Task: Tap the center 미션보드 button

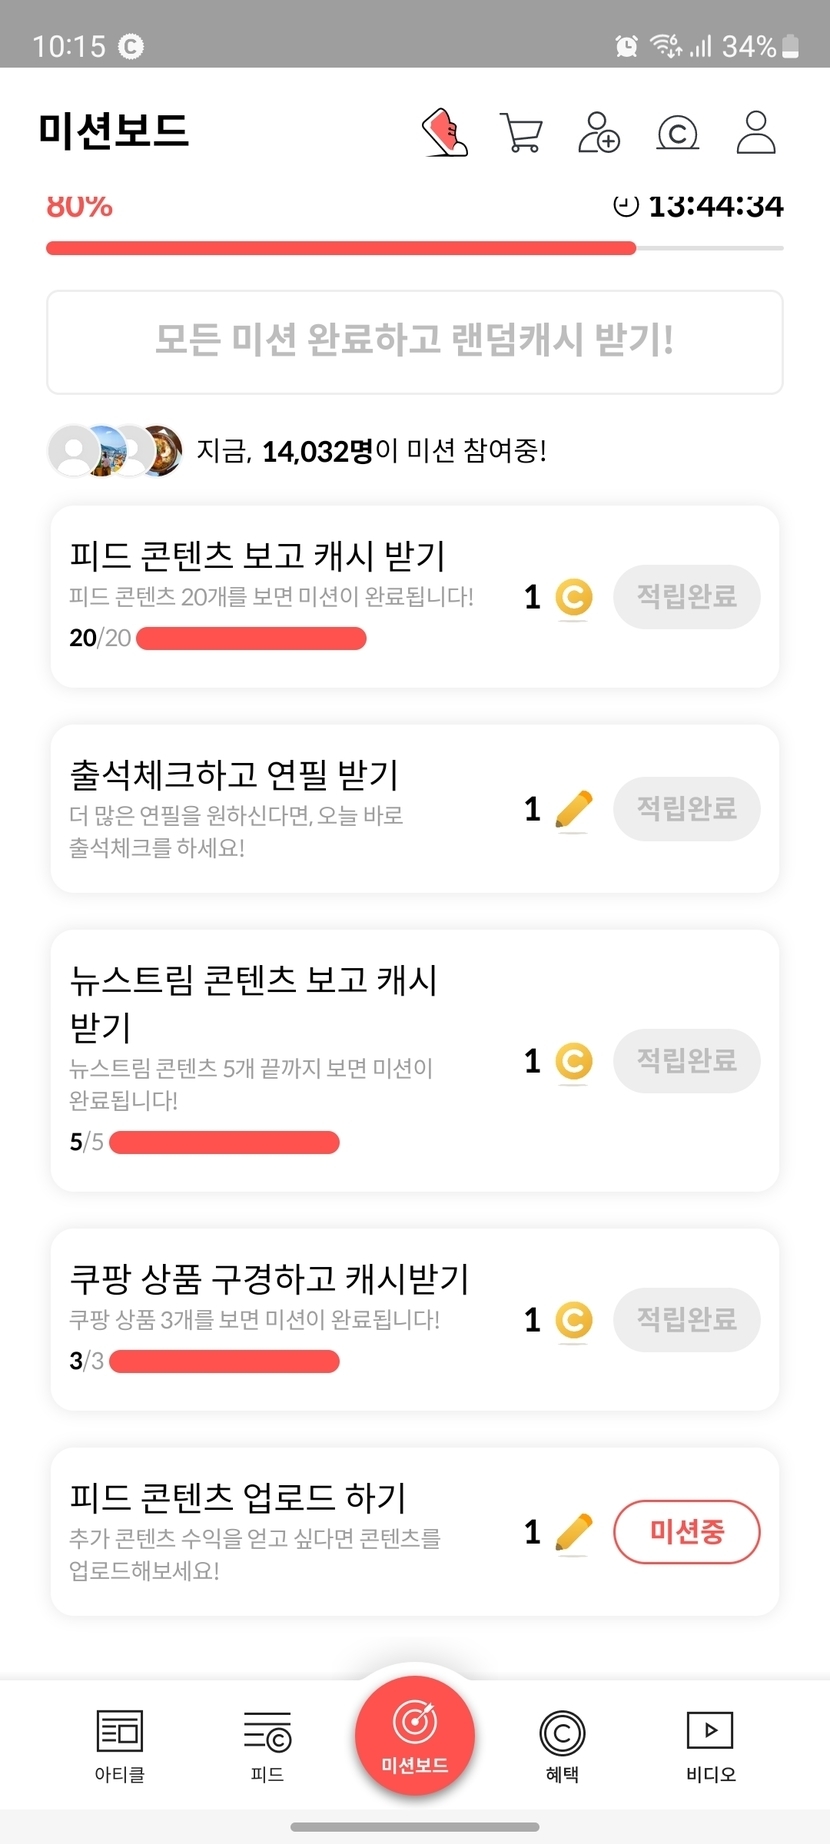Action: (415, 1735)
